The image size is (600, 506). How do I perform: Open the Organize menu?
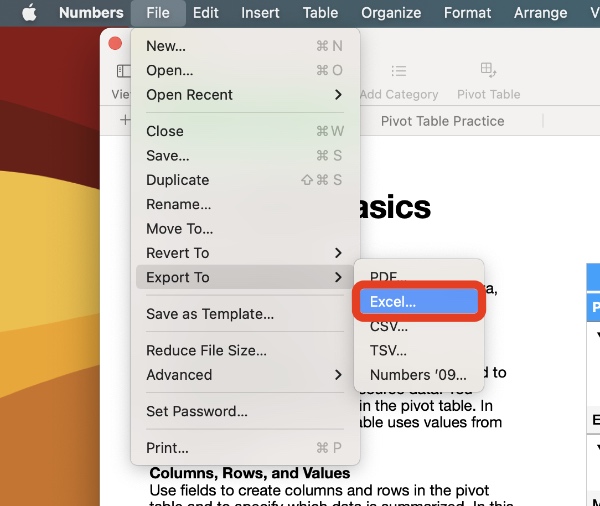pos(391,13)
